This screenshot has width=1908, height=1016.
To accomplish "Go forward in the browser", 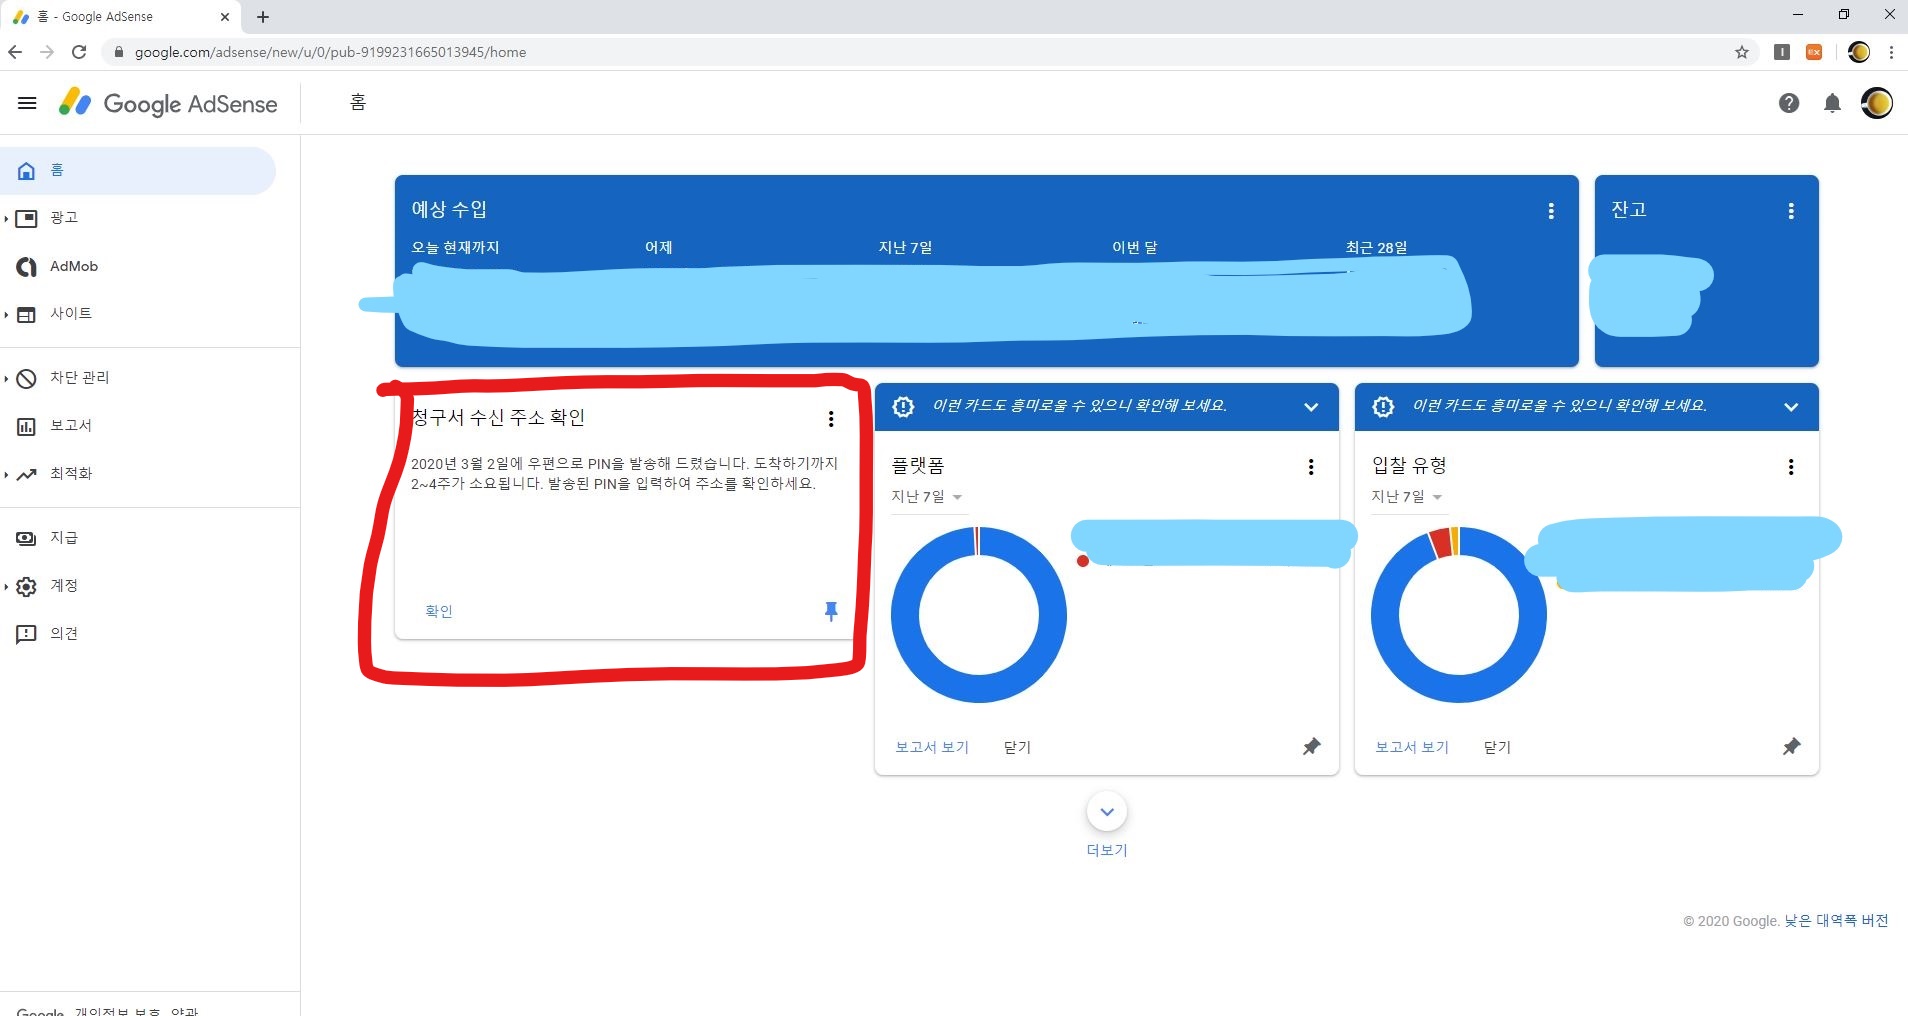I will pyautogui.click(x=47, y=52).
